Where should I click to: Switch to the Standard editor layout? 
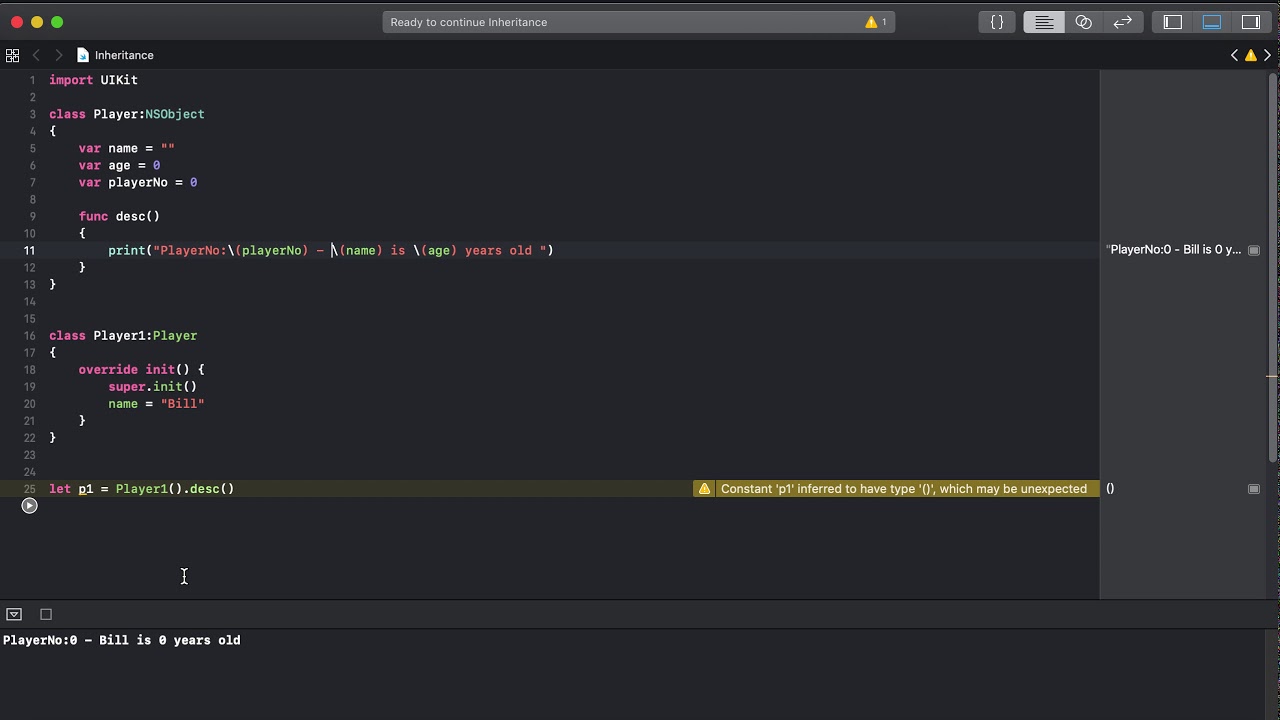pos(1044,22)
